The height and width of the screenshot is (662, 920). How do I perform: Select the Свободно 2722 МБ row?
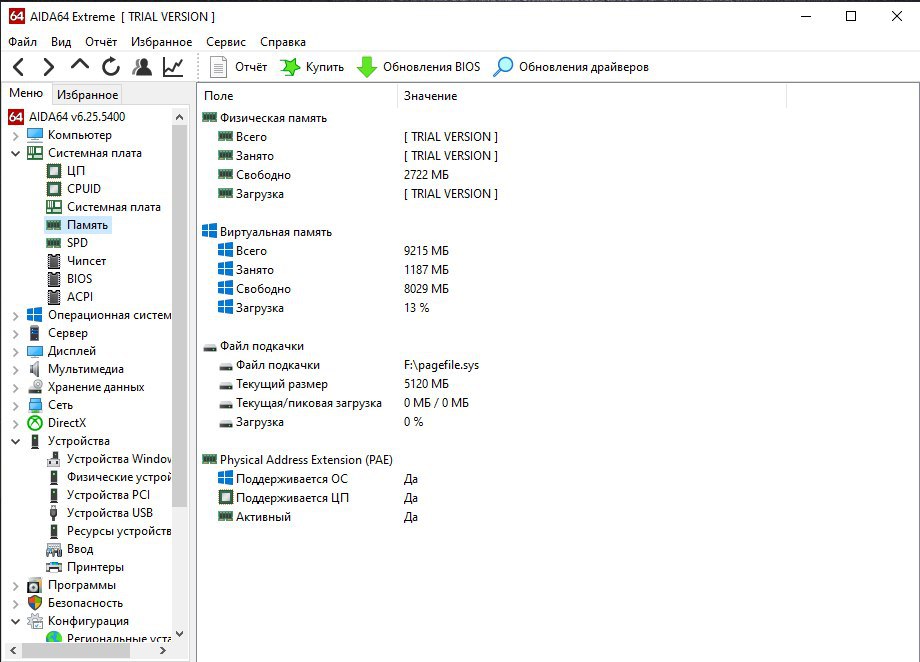(333, 175)
